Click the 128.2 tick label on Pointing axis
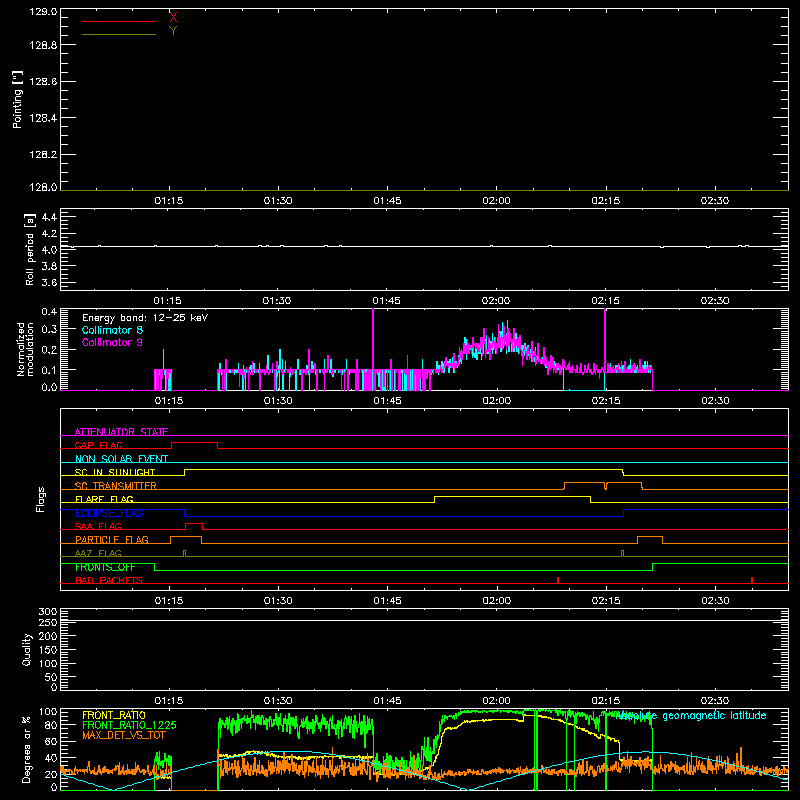 [x=43, y=155]
